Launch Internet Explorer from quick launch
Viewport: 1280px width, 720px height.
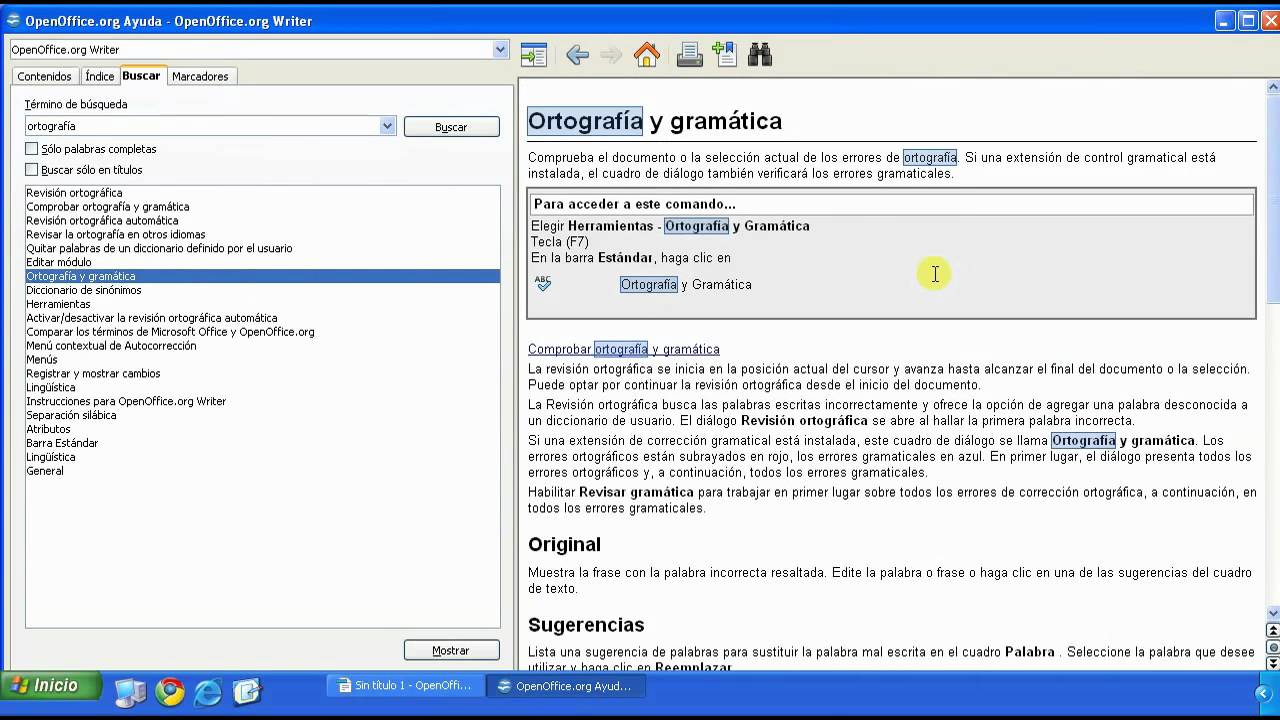pos(208,691)
